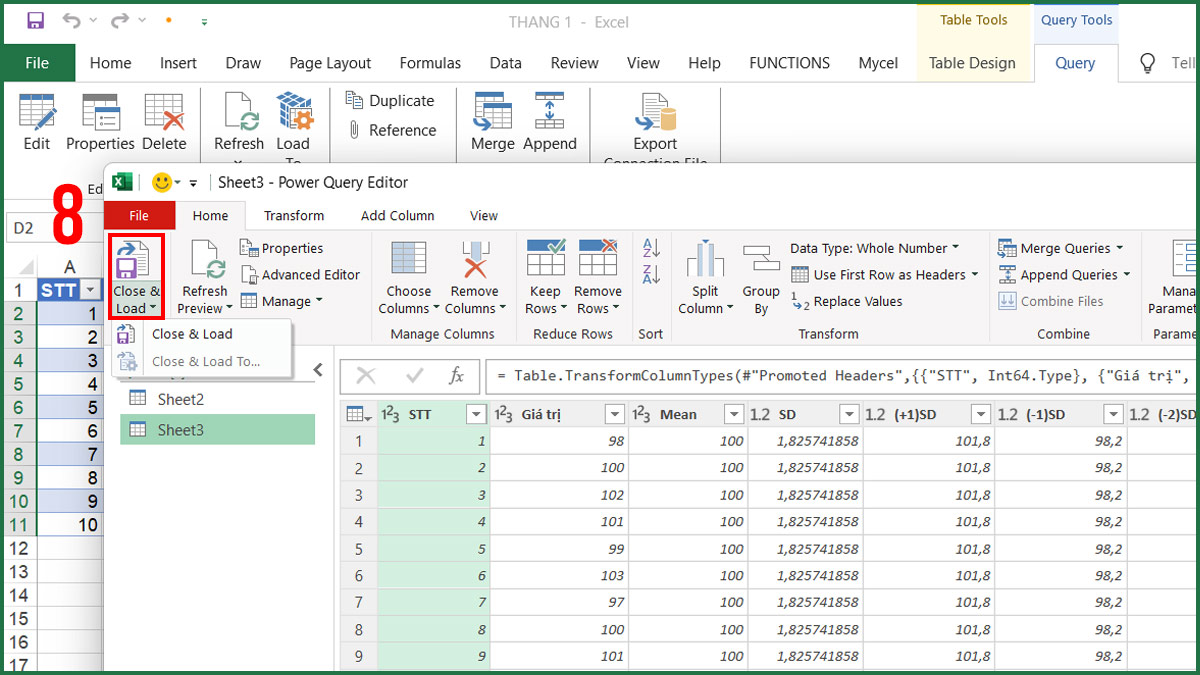
Task: Select the Remove Columns tool
Action: point(474,277)
